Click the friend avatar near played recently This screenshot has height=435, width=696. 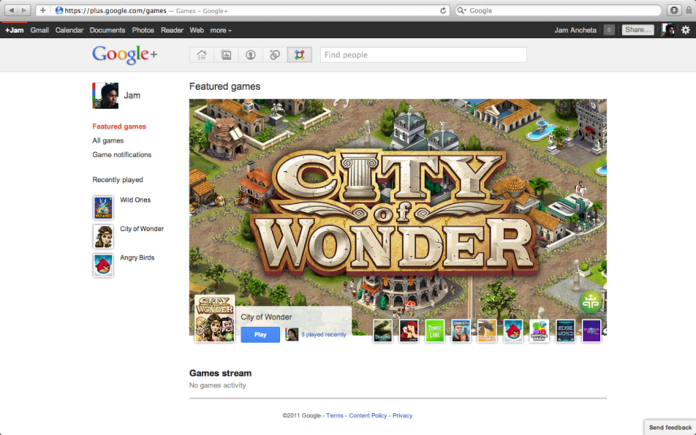point(292,334)
